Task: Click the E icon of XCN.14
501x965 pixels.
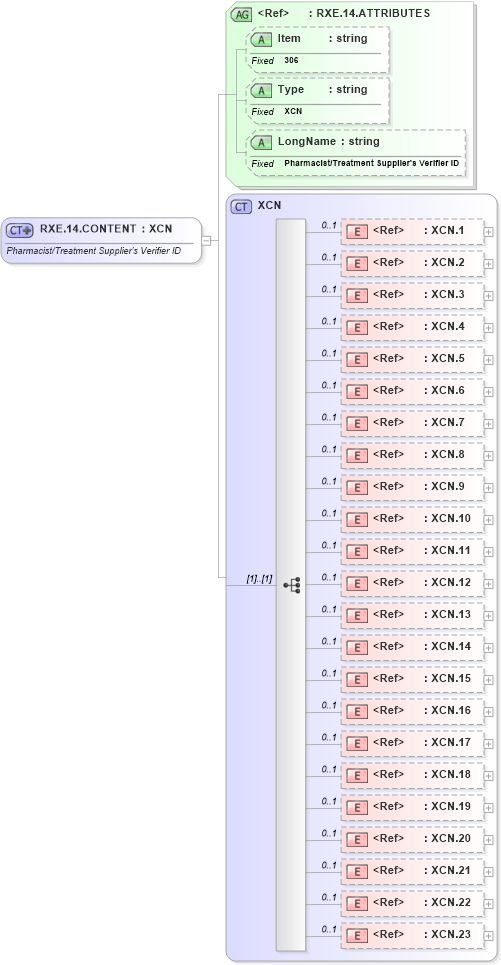Action: [357, 647]
